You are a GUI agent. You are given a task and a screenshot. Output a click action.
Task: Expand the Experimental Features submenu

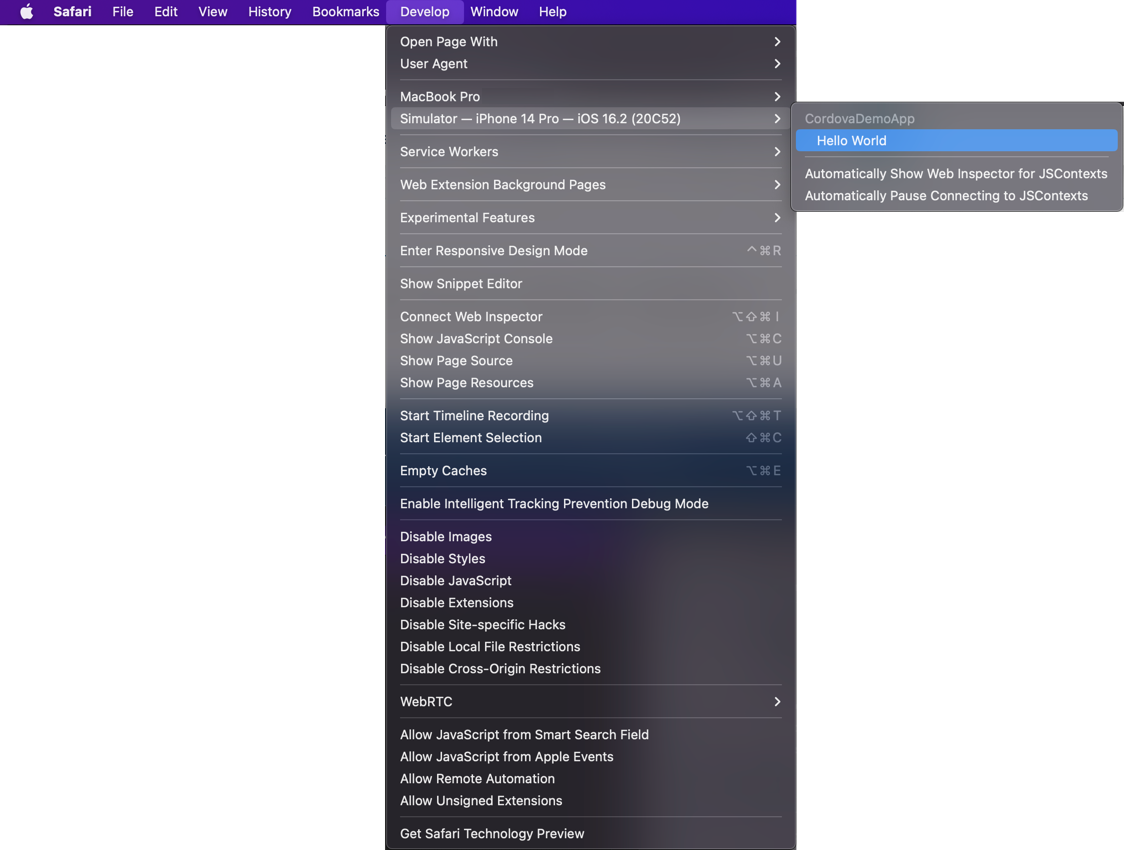(591, 218)
